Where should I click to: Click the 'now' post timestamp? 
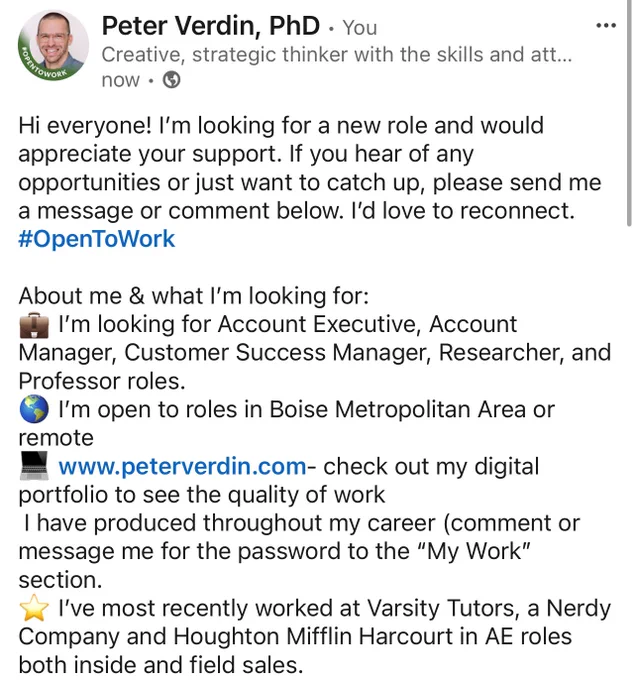click(121, 80)
